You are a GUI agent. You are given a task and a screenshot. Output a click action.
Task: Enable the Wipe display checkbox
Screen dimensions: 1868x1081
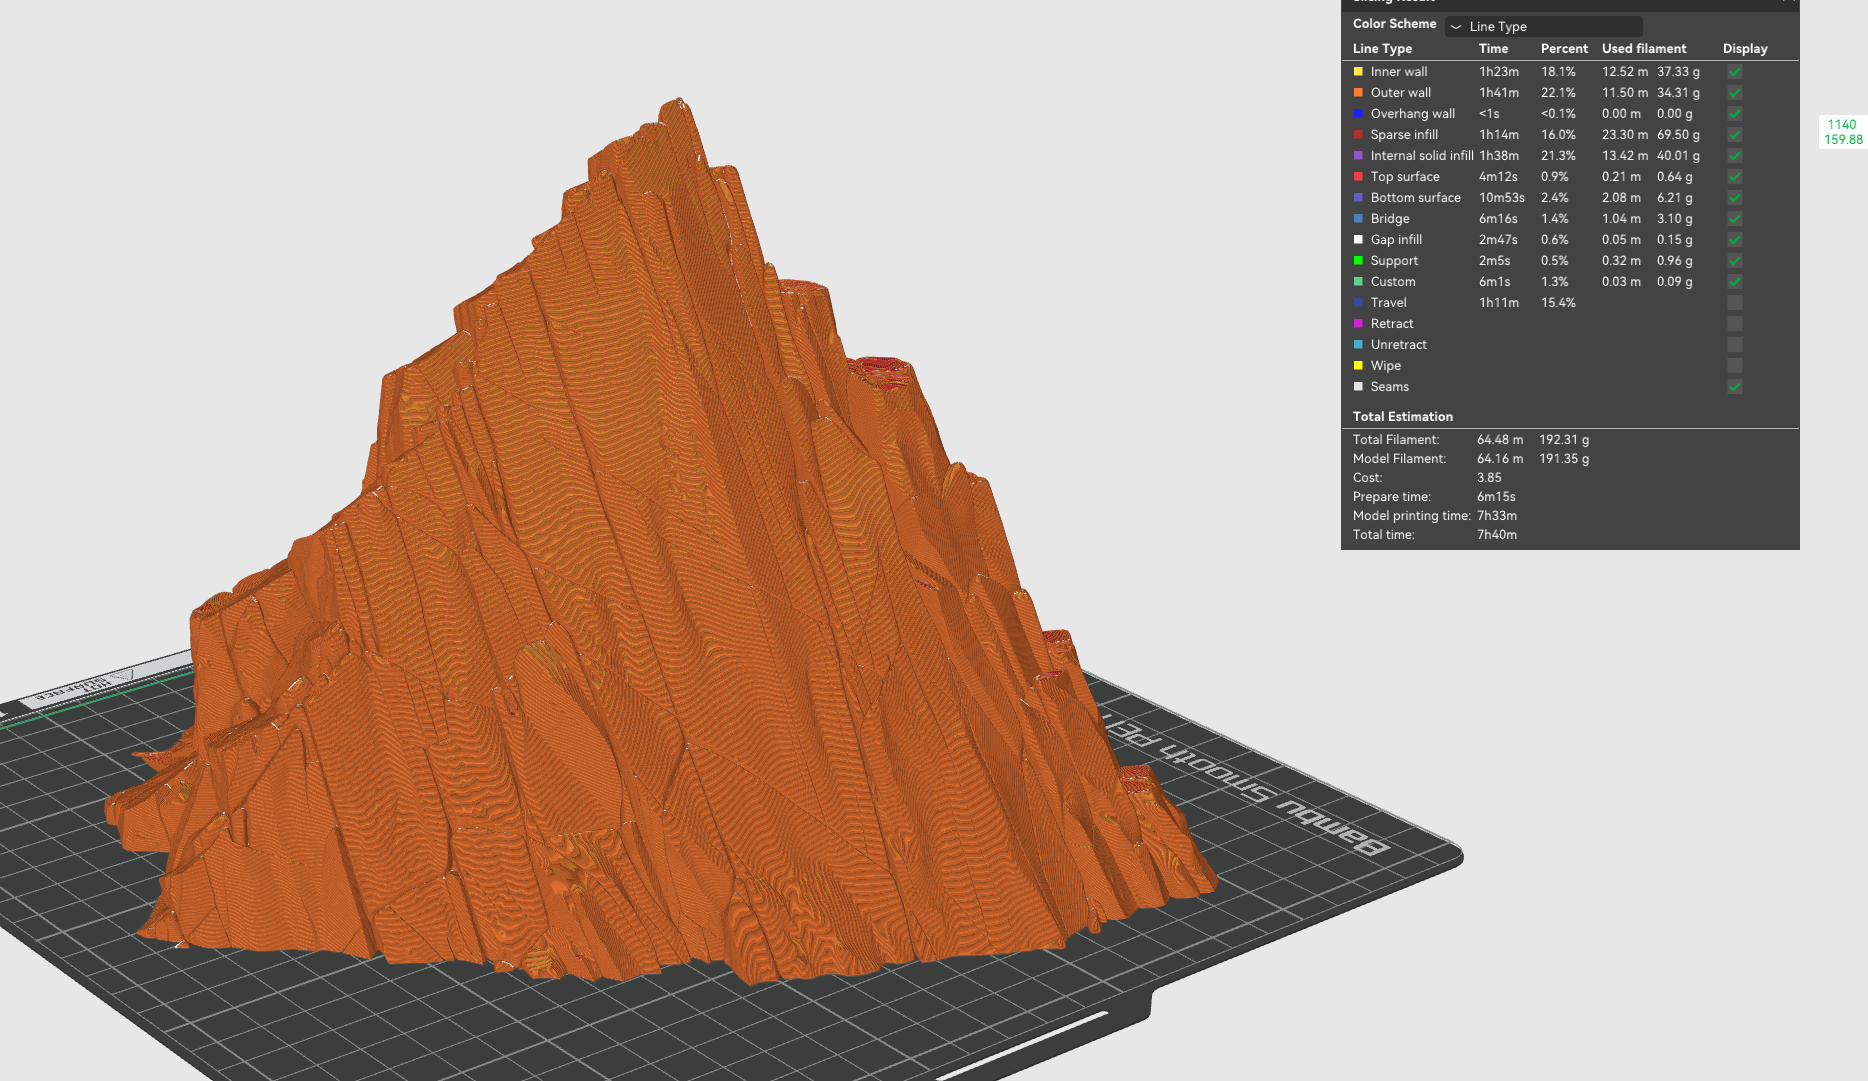pyautogui.click(x=1735, y=366)
